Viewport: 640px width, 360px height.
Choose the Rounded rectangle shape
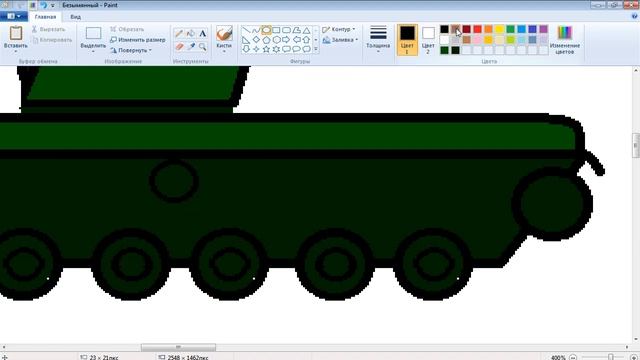286,30
